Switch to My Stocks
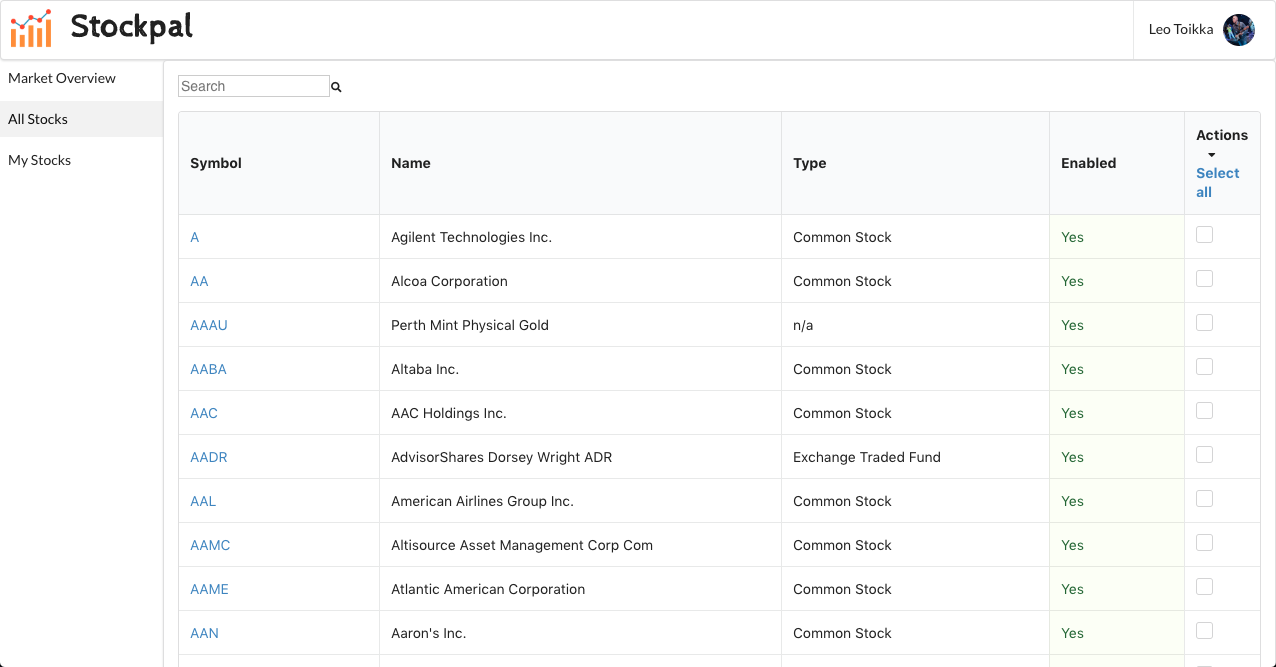Viewport: 1276px width, 667px height. (39, 160)
